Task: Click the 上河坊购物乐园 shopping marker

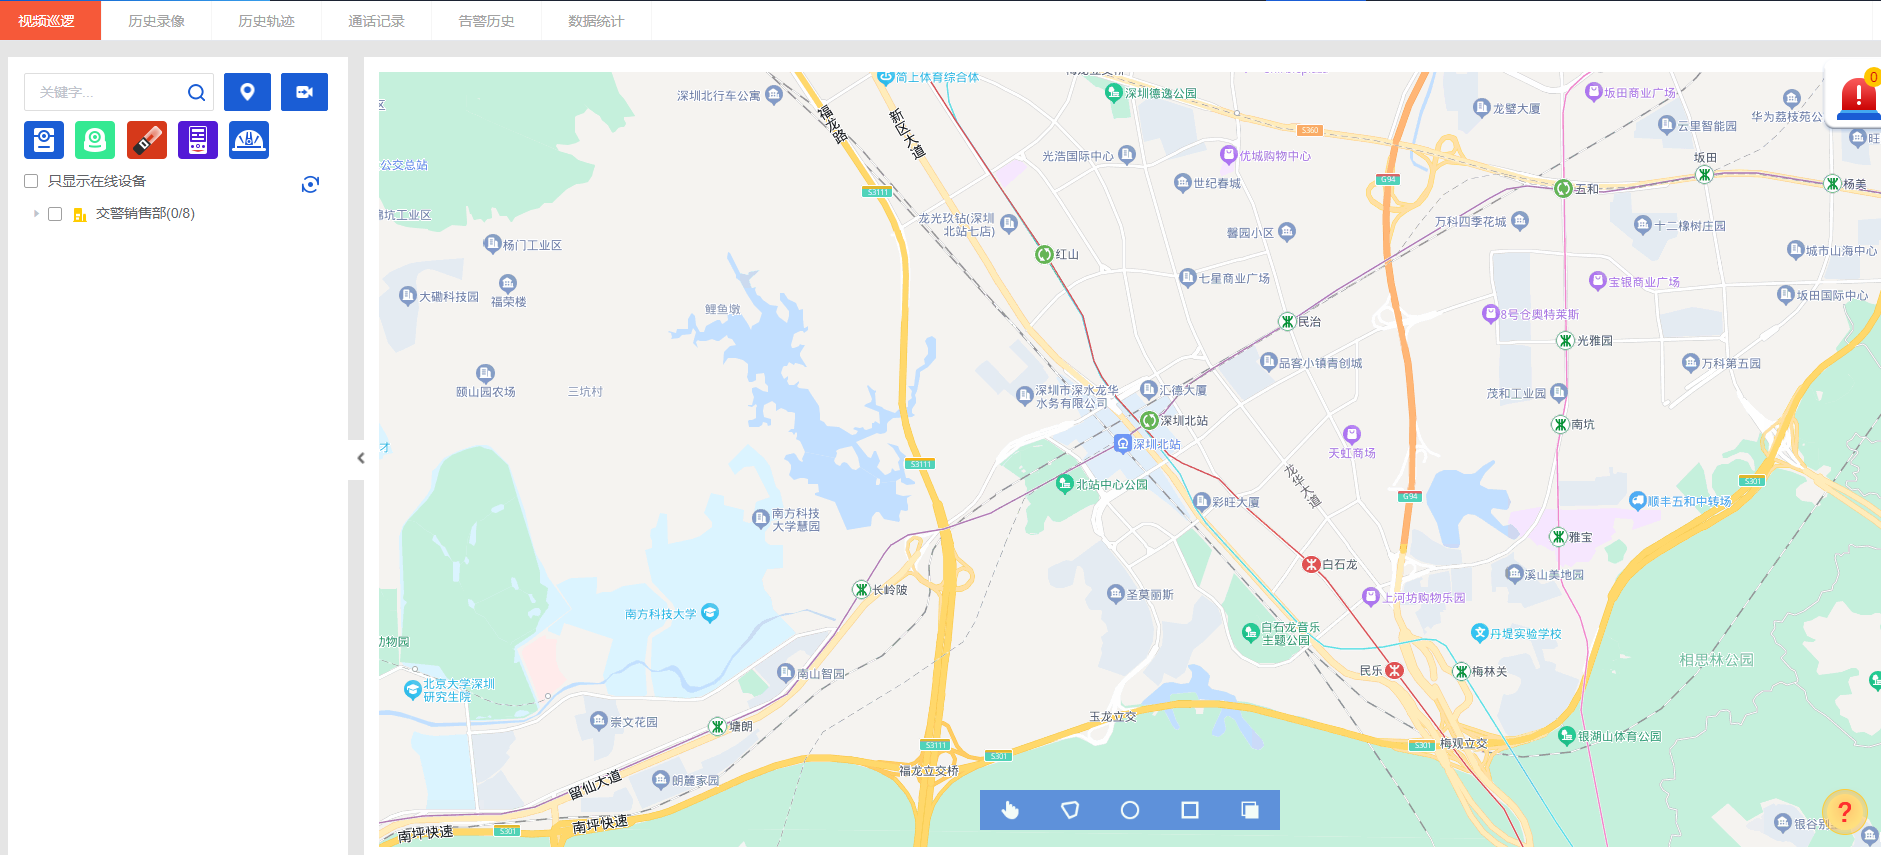Action: 1371,597
